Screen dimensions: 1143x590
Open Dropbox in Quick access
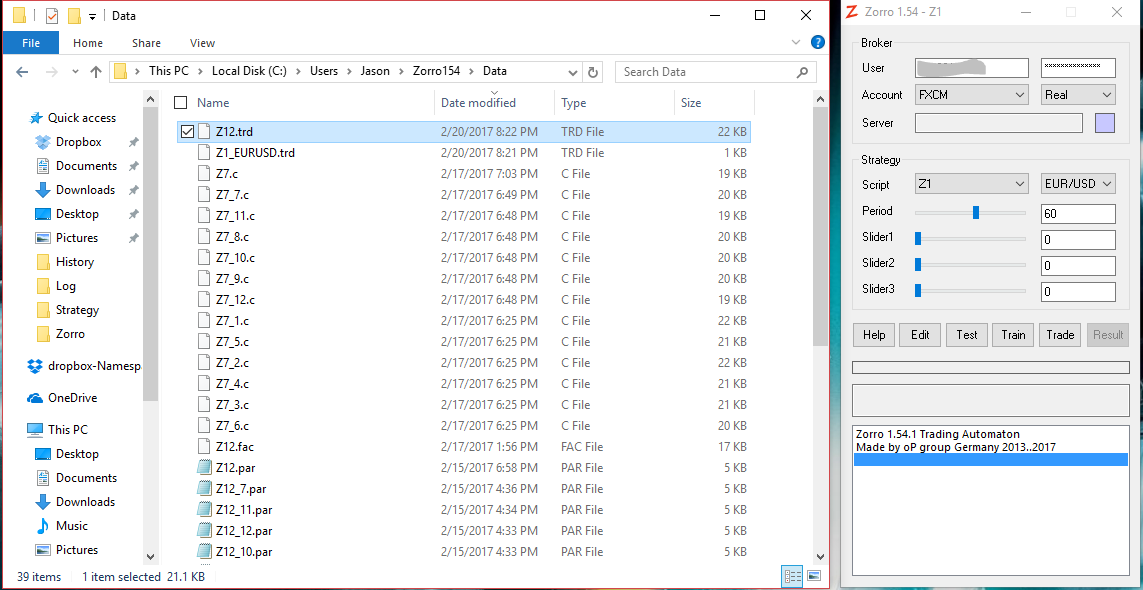[78, 142]
